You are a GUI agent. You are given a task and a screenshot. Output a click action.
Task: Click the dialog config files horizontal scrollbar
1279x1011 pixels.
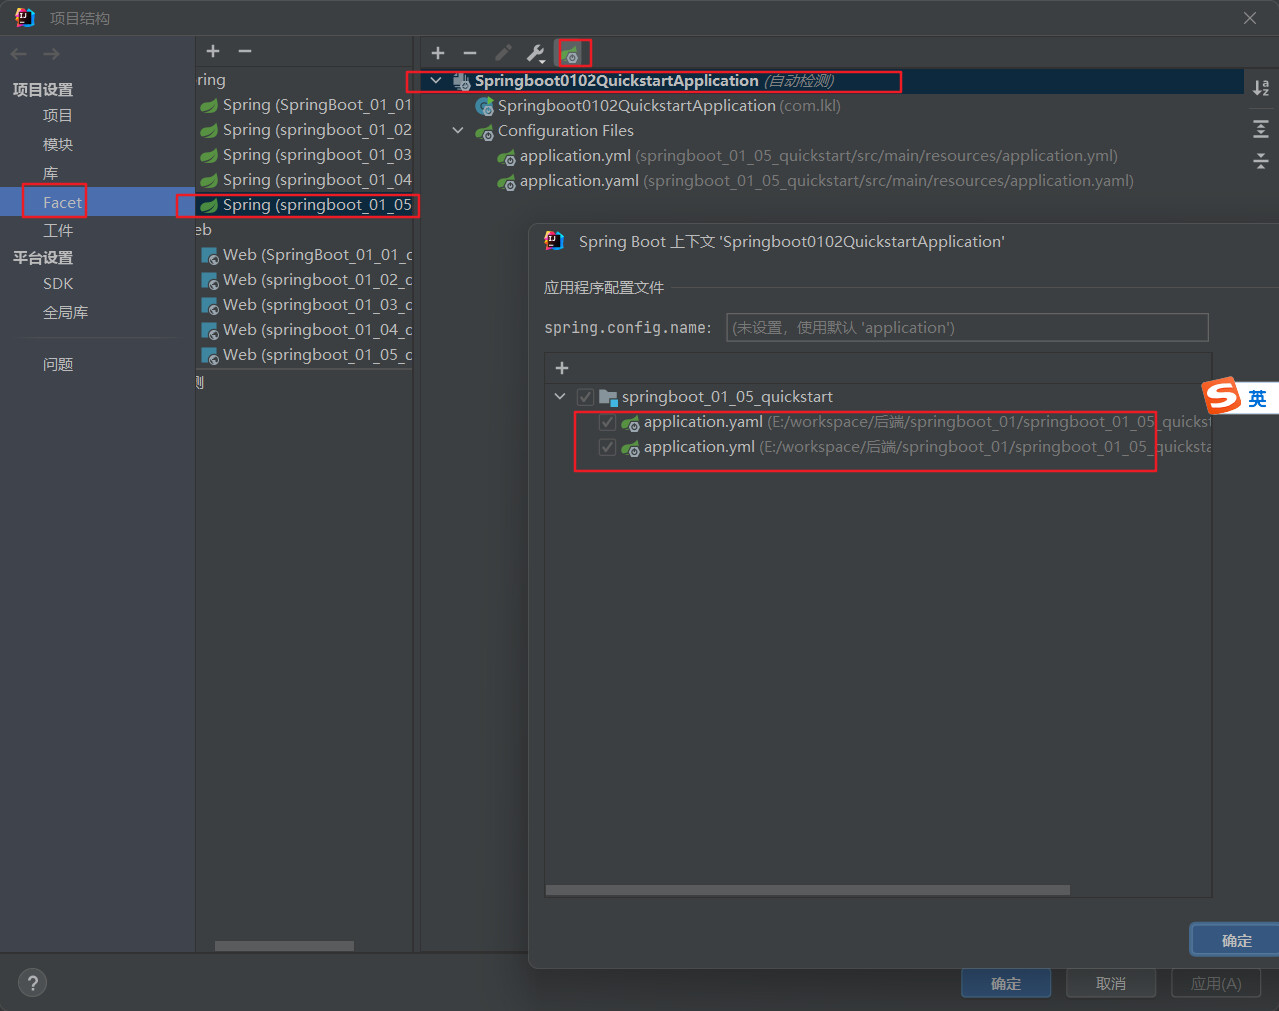click(x=808, y=890)
